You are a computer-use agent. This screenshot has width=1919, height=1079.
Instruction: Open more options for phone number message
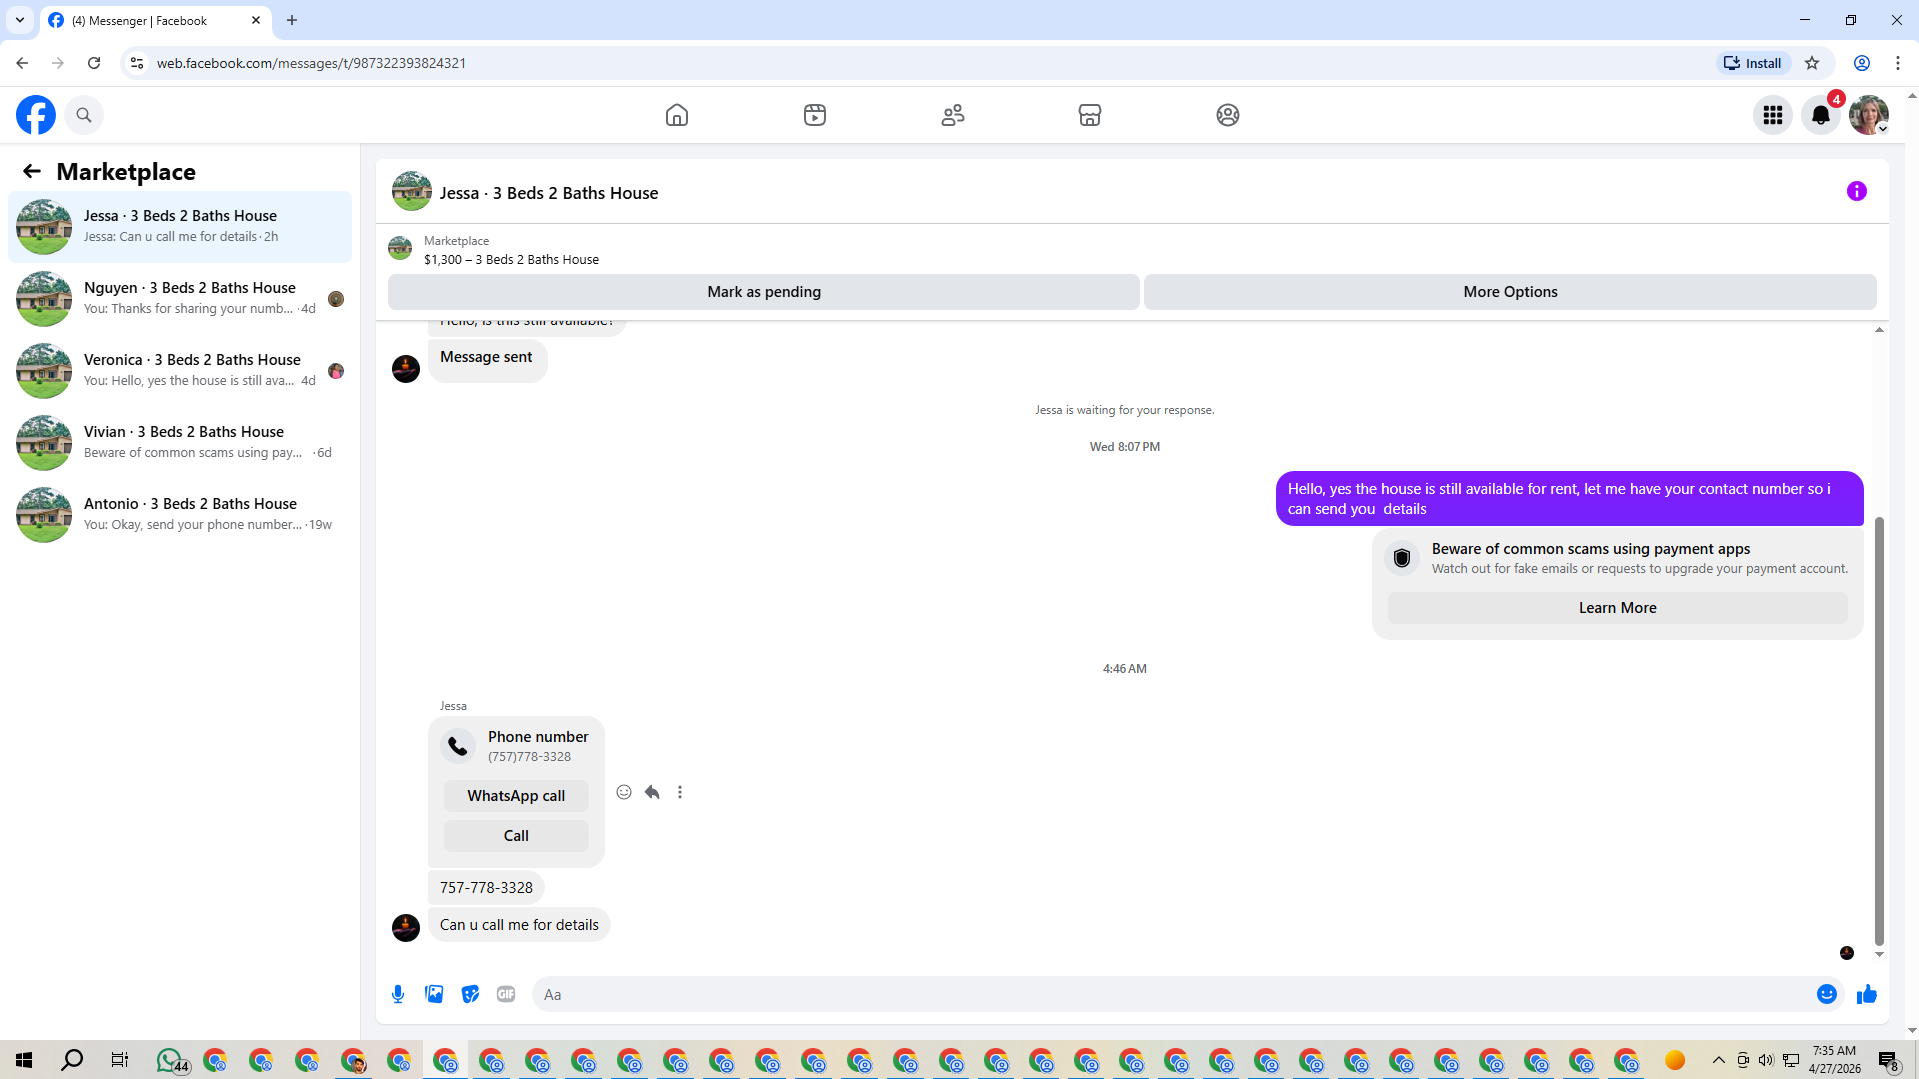(680, 792)
